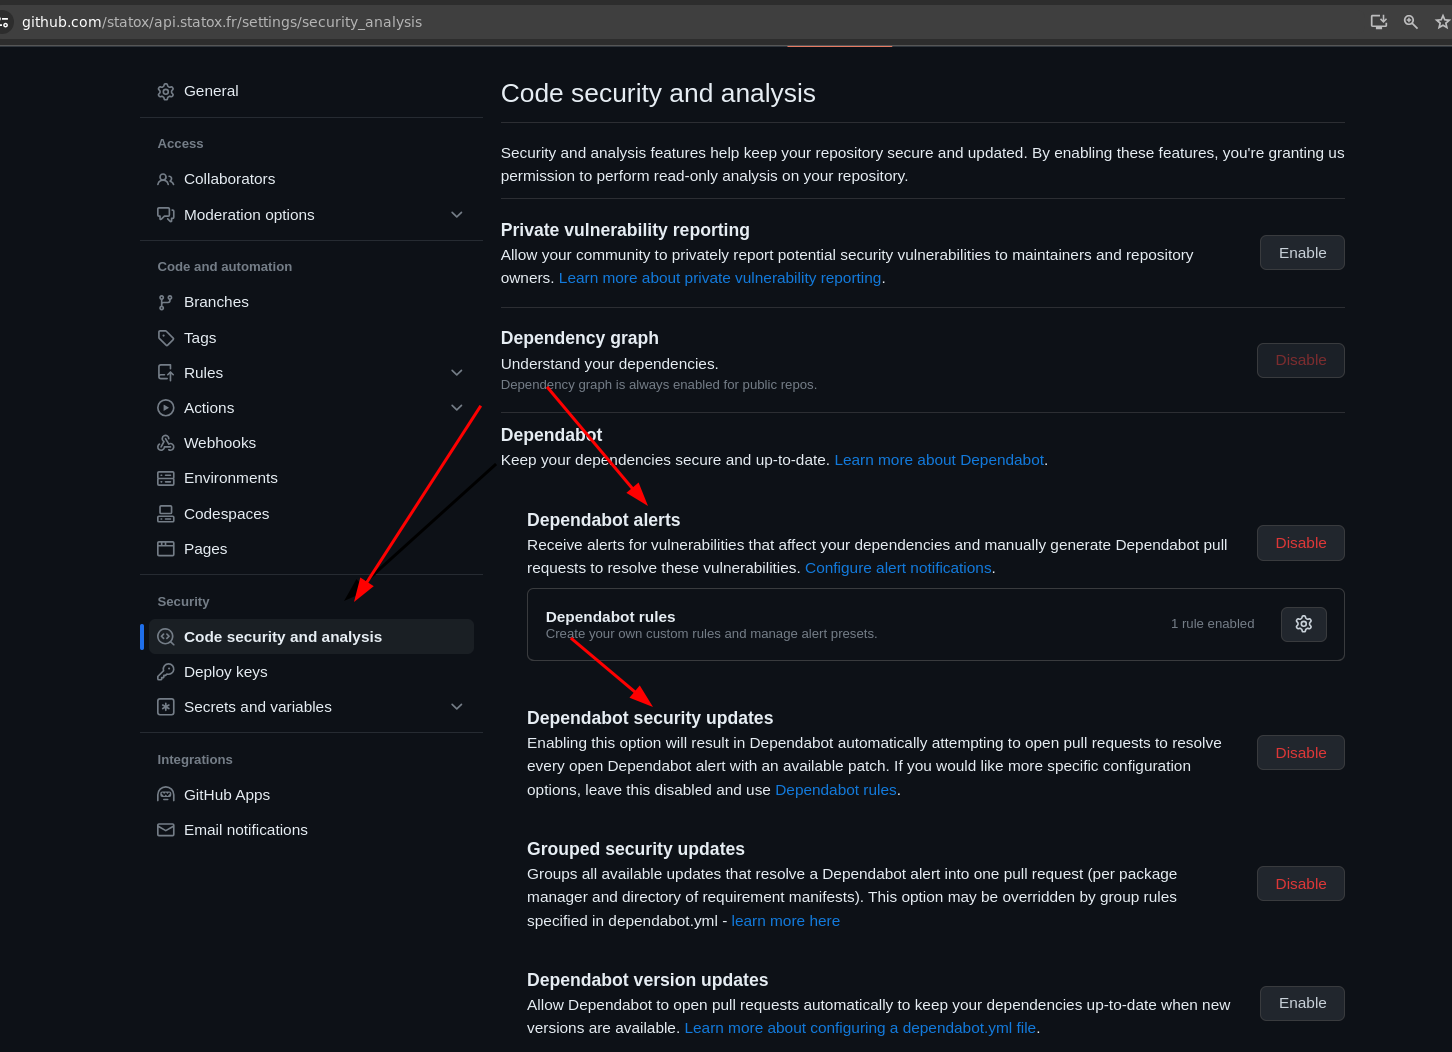Open Deploy keys page
Screen dimensions: 1452x1052
(226, 672)
